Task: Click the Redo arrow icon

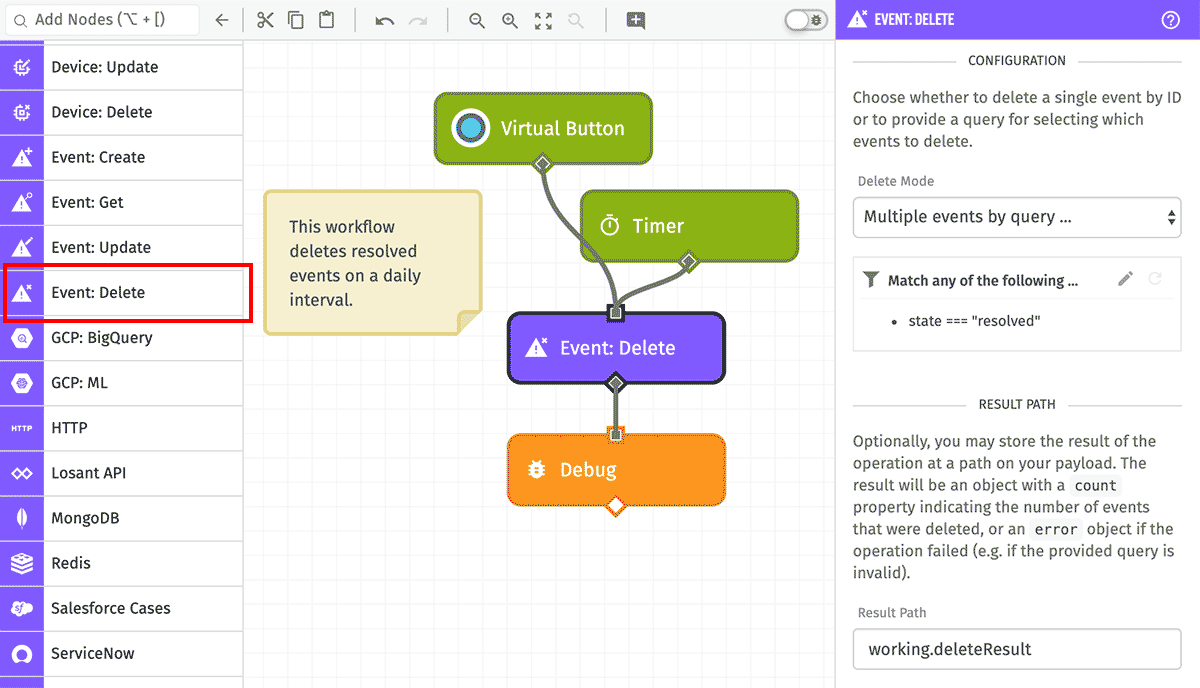Action: point(419,20)
